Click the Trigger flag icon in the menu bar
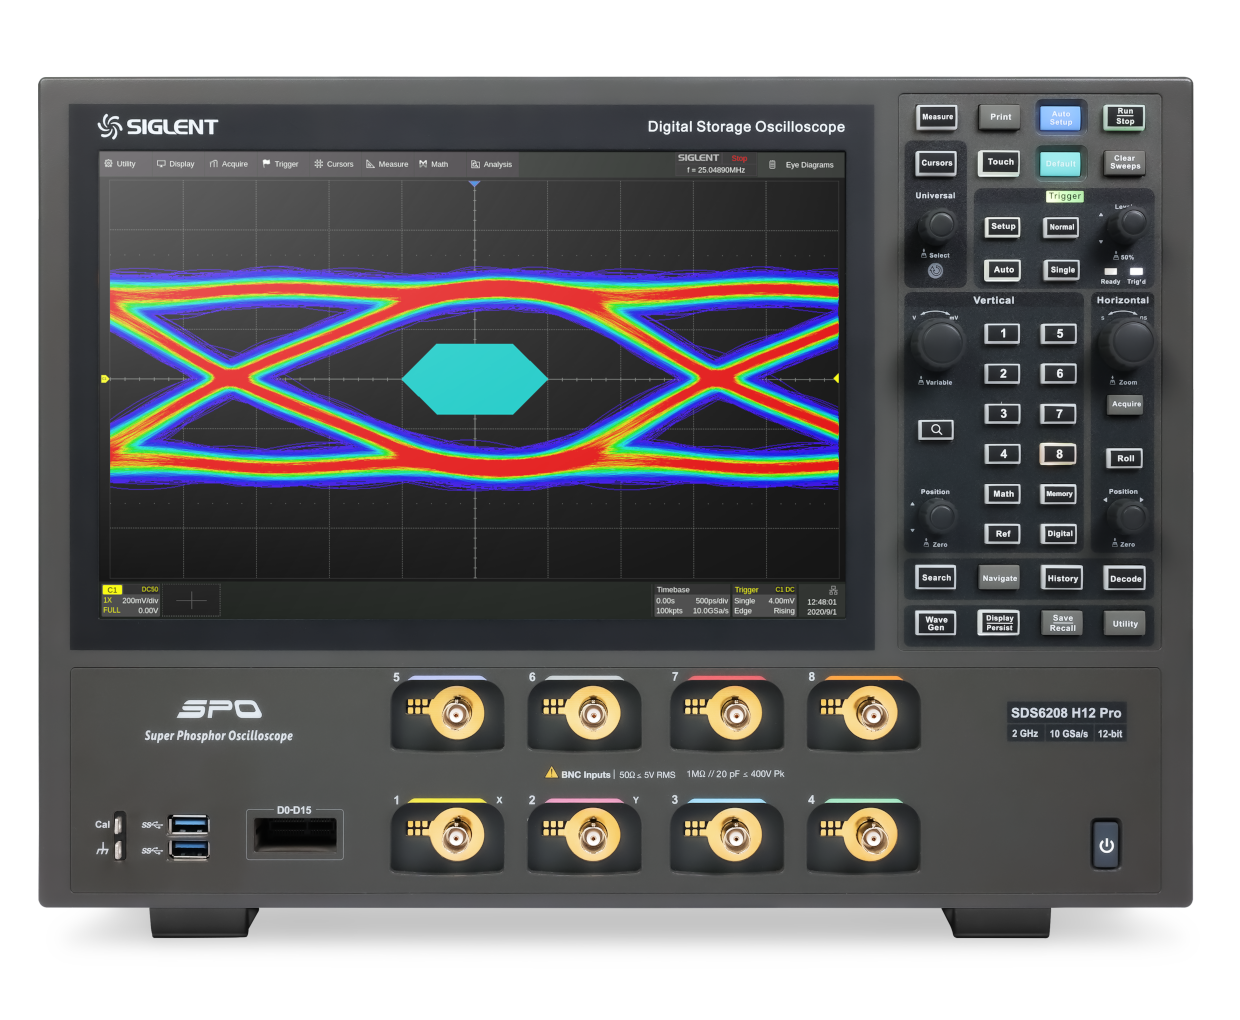This screenshot has width=1240, height=1020. tap(266, 164)
